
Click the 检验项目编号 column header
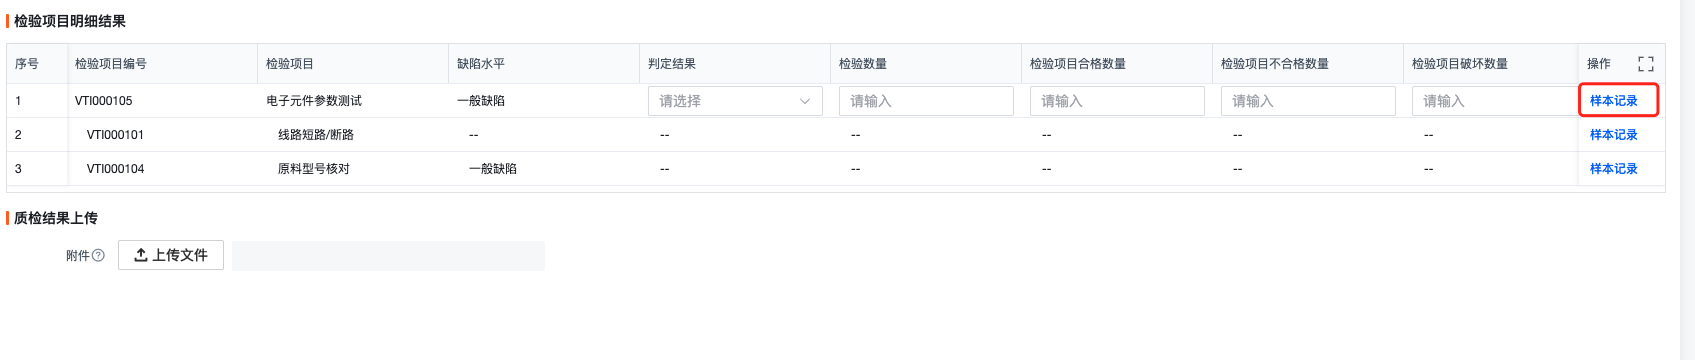(111, 64)
